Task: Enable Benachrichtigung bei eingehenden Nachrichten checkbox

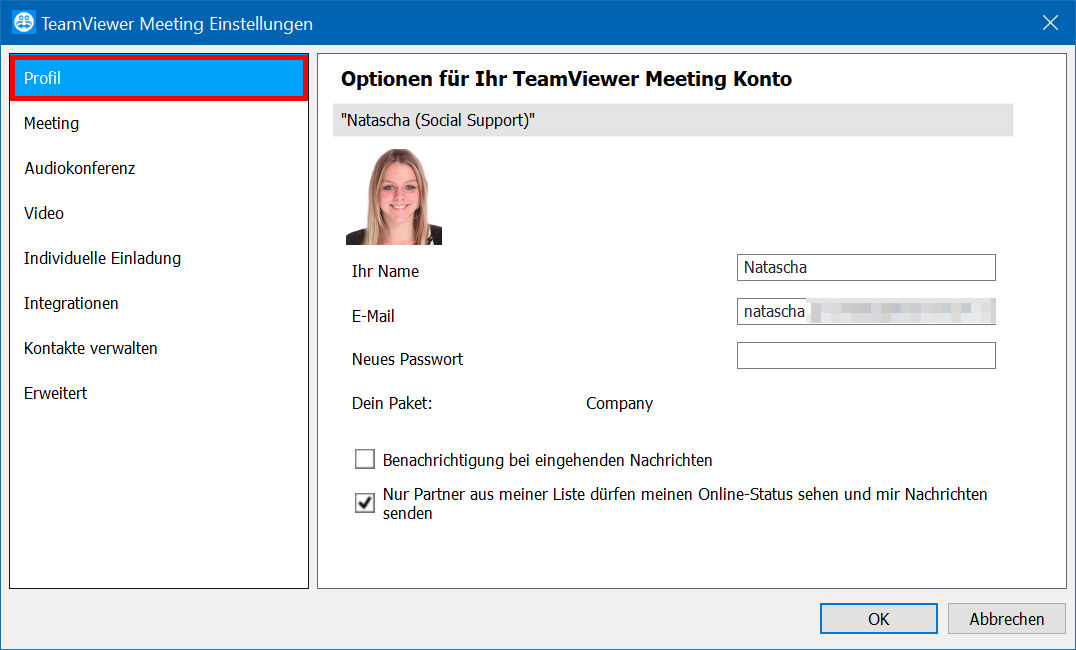Action: tap(364, 459)
